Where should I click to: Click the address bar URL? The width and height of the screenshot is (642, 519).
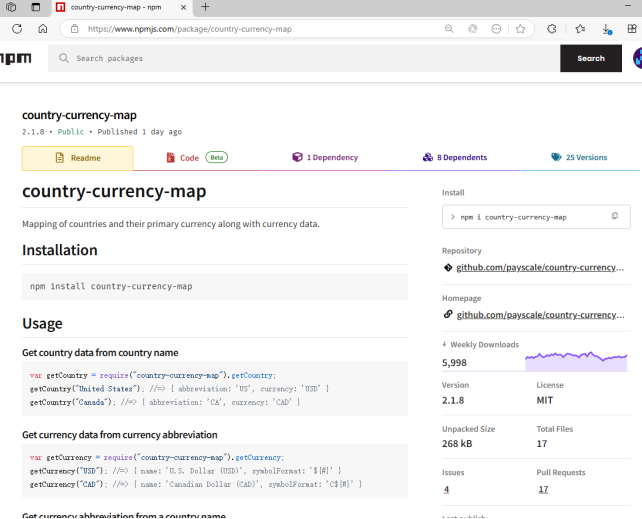point(190,29)
